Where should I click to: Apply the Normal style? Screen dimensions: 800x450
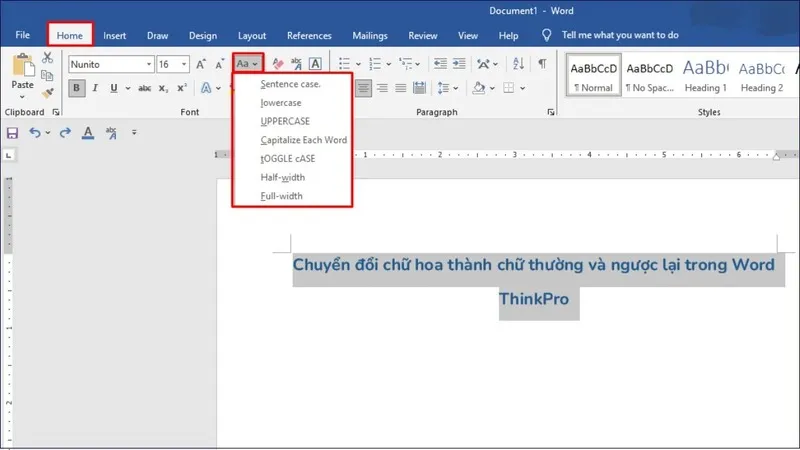click(593, 76)
